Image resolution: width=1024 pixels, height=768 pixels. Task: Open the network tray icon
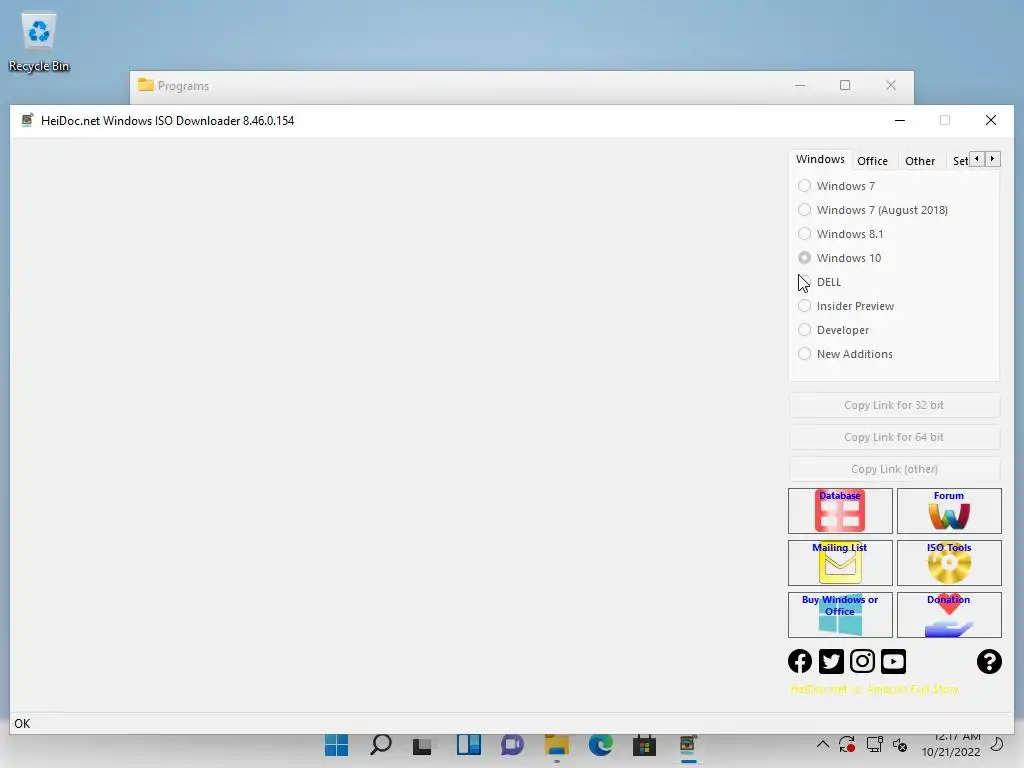click(x=874, y=744)
